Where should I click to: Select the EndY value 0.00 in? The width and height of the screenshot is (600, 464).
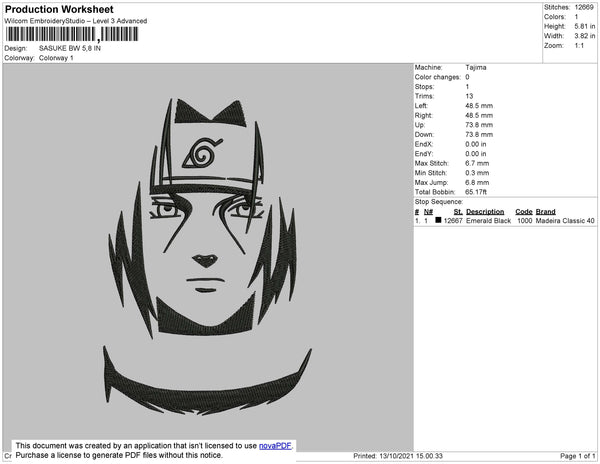click(x=476, y=154)
